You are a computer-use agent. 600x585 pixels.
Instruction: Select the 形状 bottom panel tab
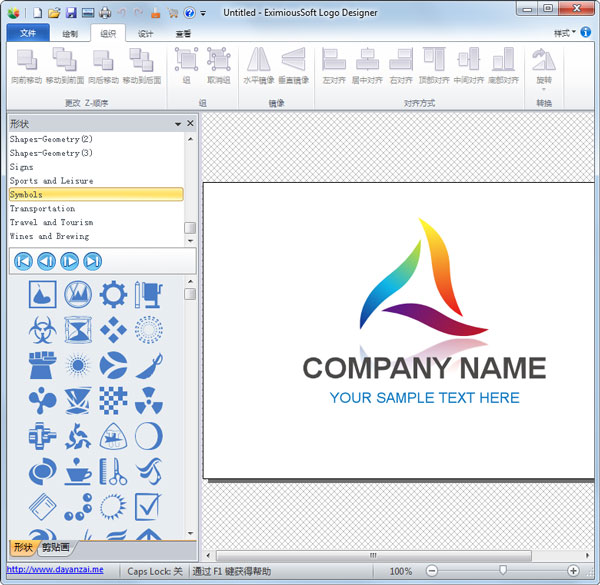(x=23, y=547)
